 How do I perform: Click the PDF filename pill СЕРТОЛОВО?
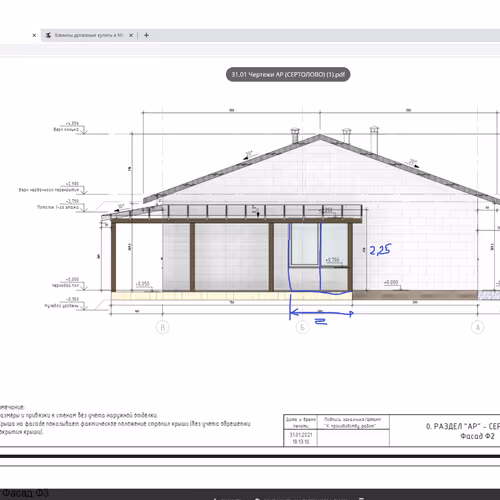click(x=288, y=74)
